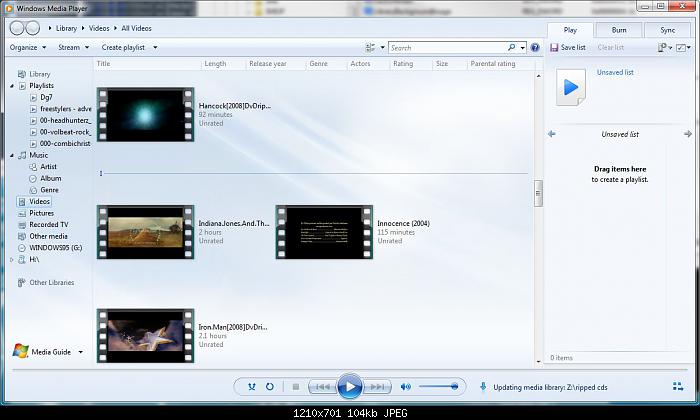Open the Organize dropdown menu
Viewport: 700px width, 420px height.
[x=28, y=47]
